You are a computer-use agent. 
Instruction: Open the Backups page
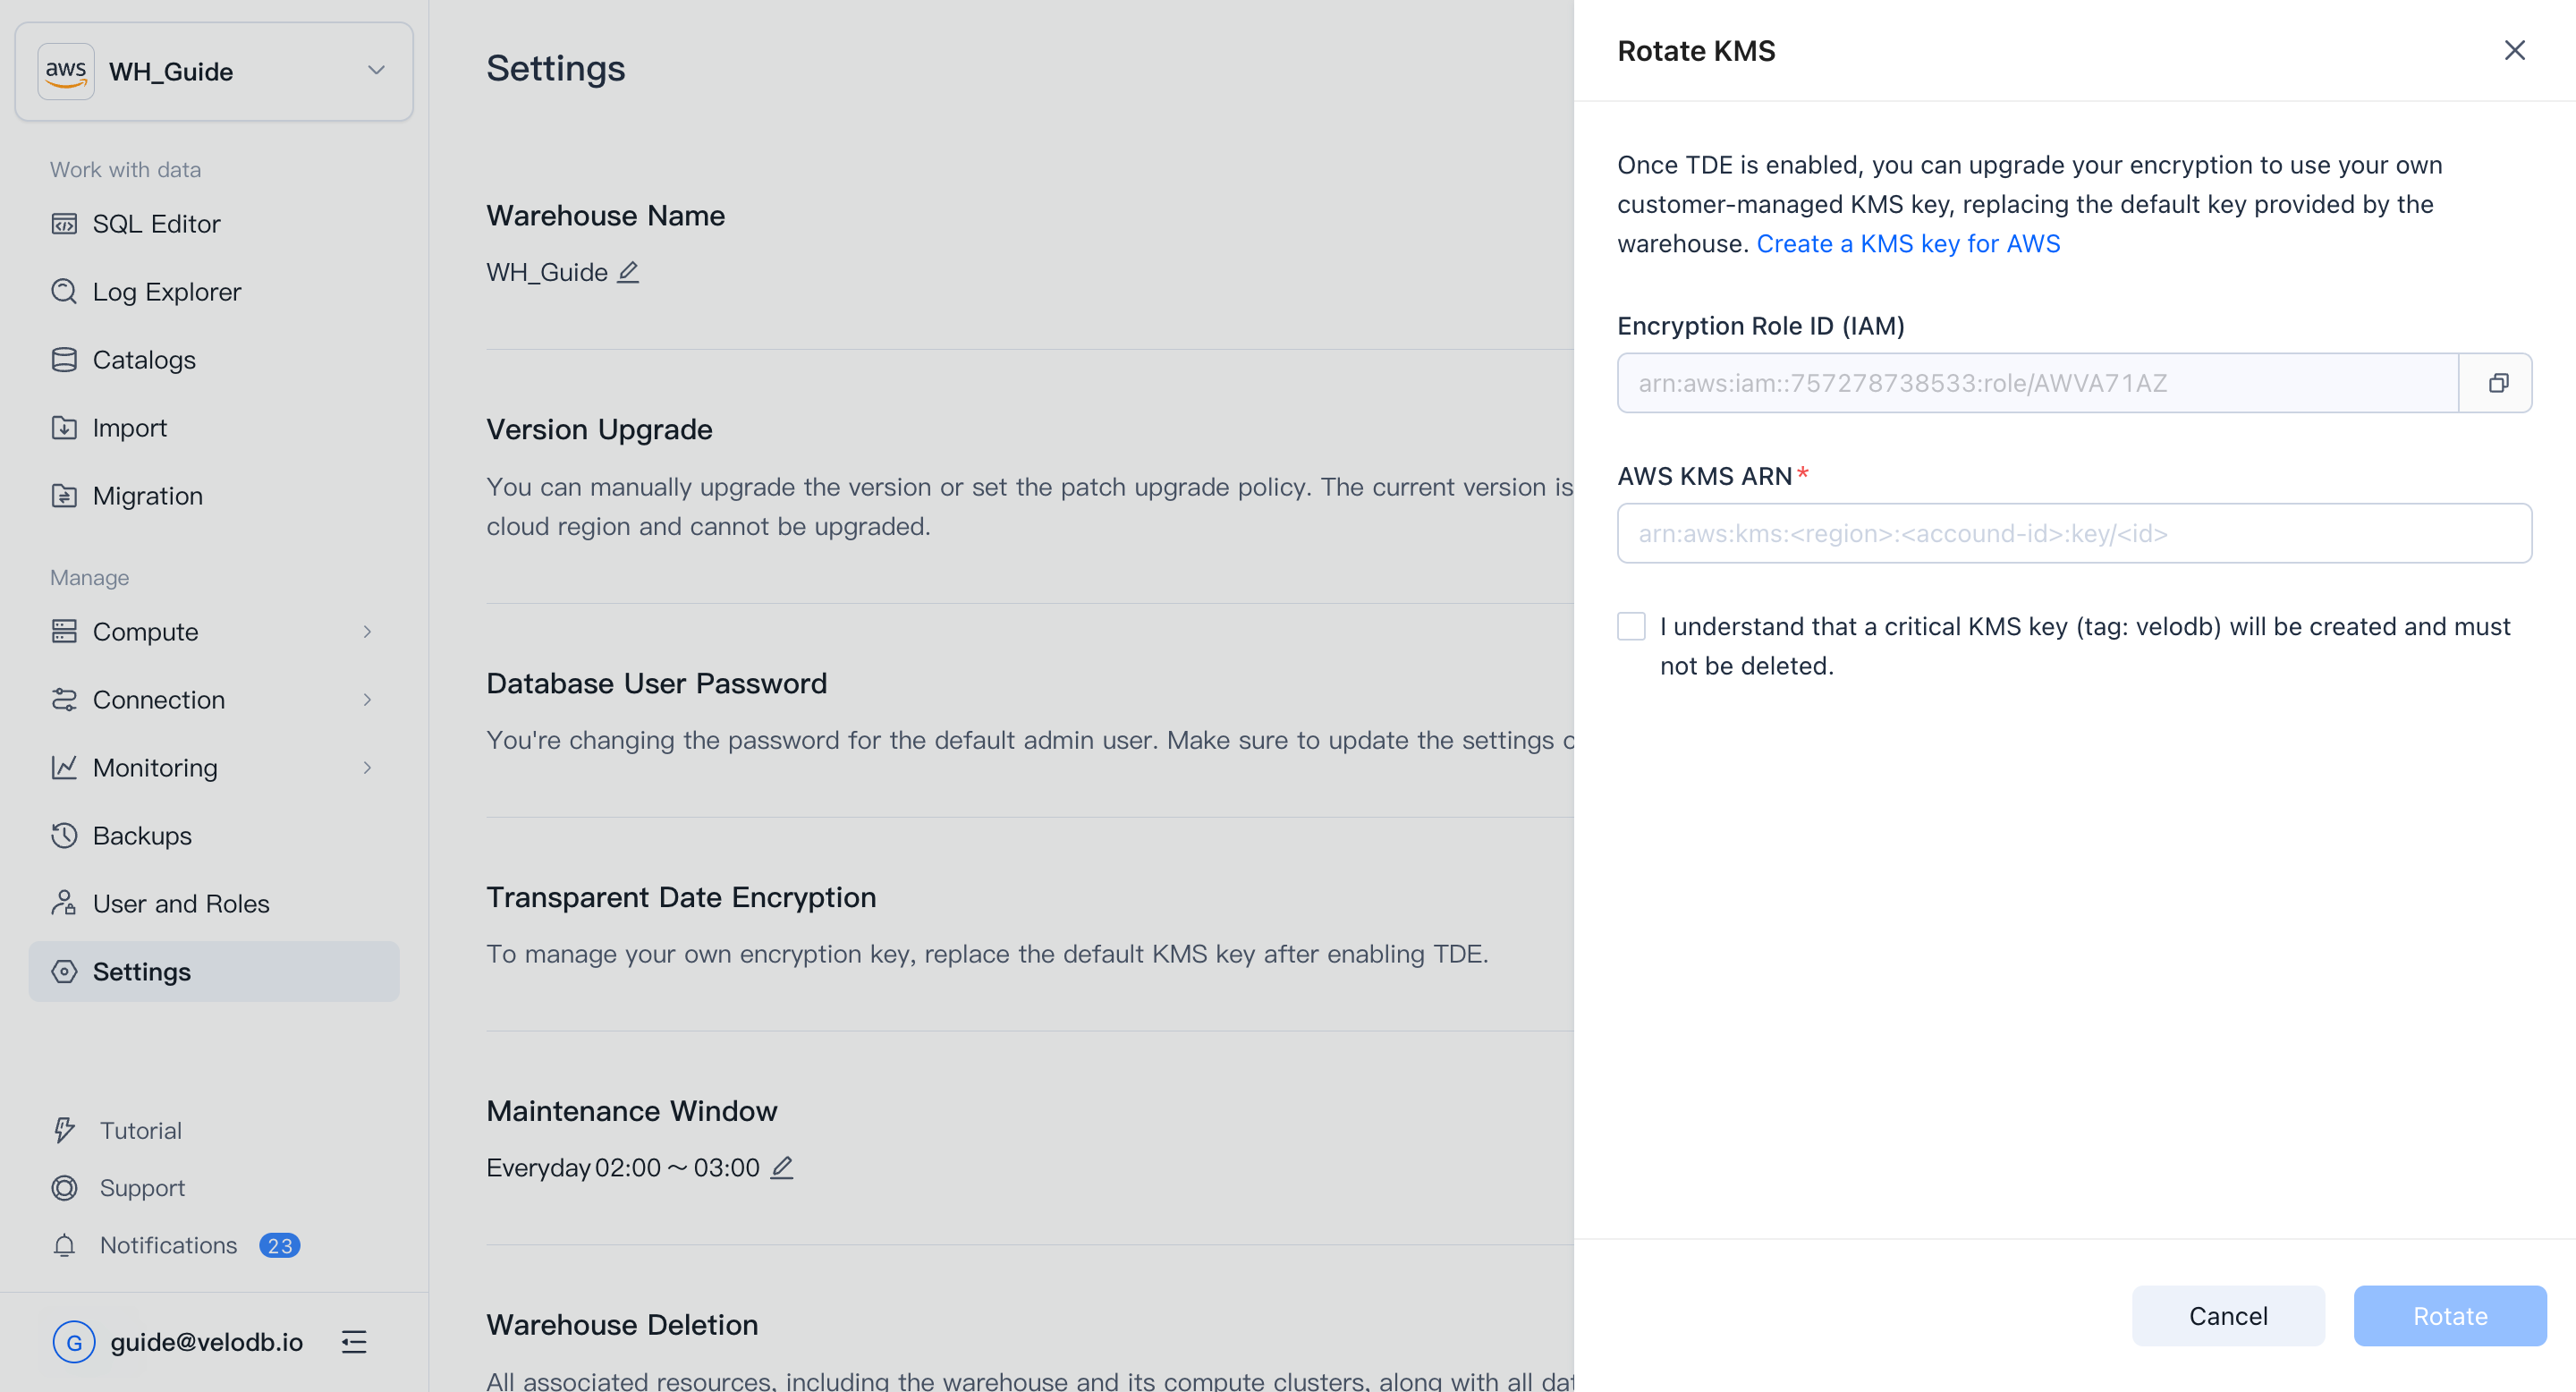pos(142,835)
